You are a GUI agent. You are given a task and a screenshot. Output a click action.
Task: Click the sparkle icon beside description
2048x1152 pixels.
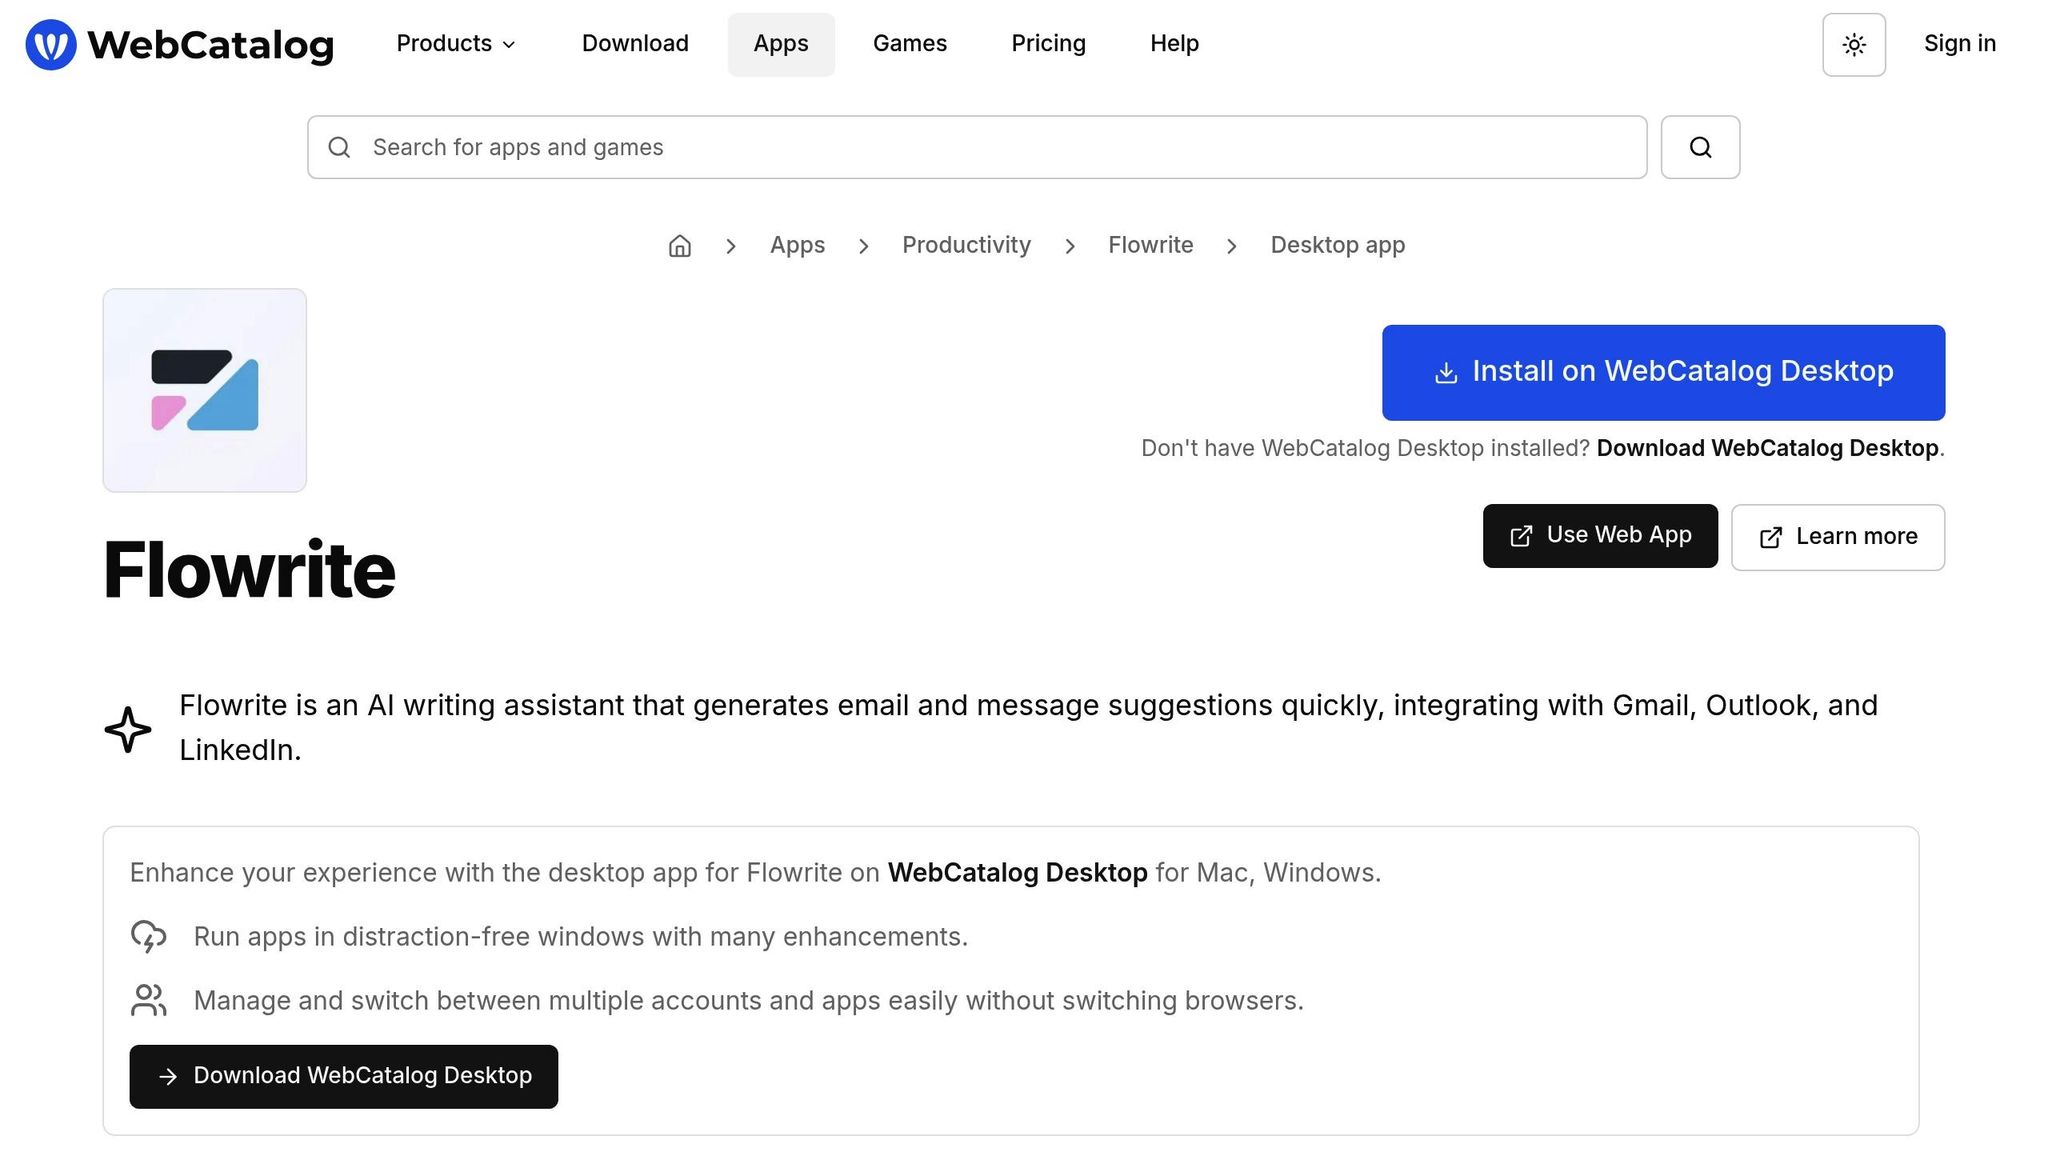(x=128, y=729)
